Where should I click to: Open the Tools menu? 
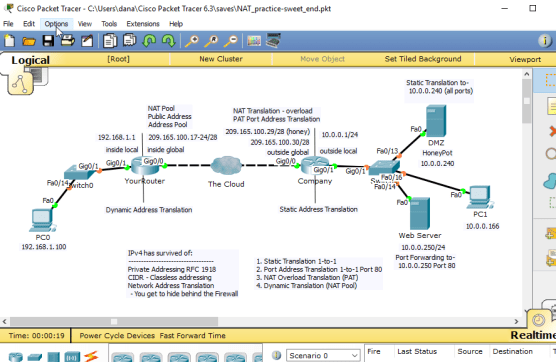click(109, 24)
